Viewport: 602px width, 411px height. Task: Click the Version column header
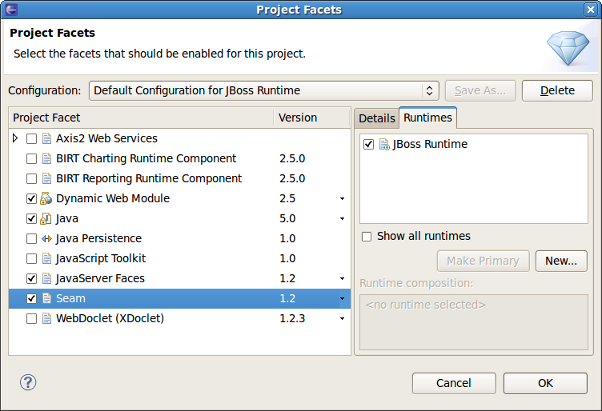(310, 117)
